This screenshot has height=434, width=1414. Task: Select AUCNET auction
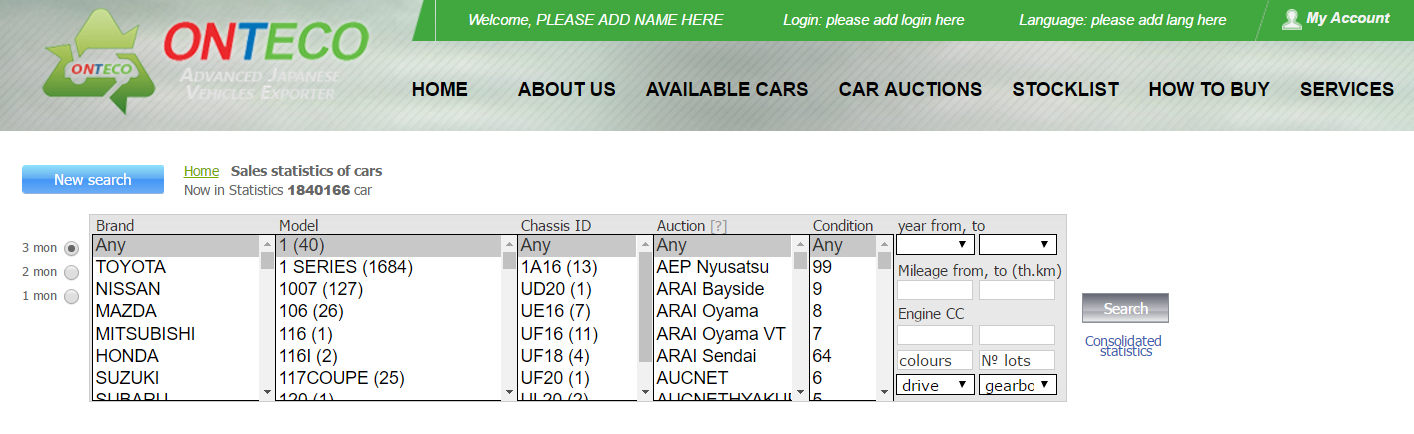(x=723, y=377)
